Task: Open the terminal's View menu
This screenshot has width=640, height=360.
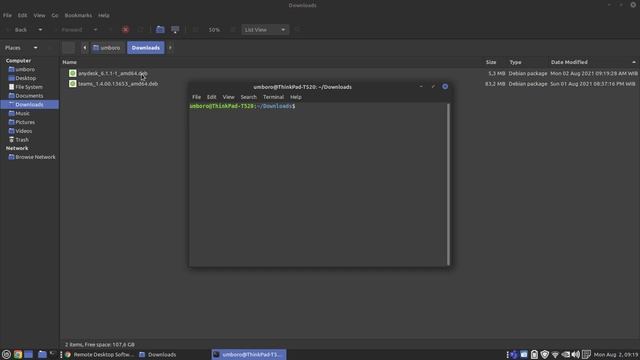Action: pyautogui.click(x=228, y=97)
